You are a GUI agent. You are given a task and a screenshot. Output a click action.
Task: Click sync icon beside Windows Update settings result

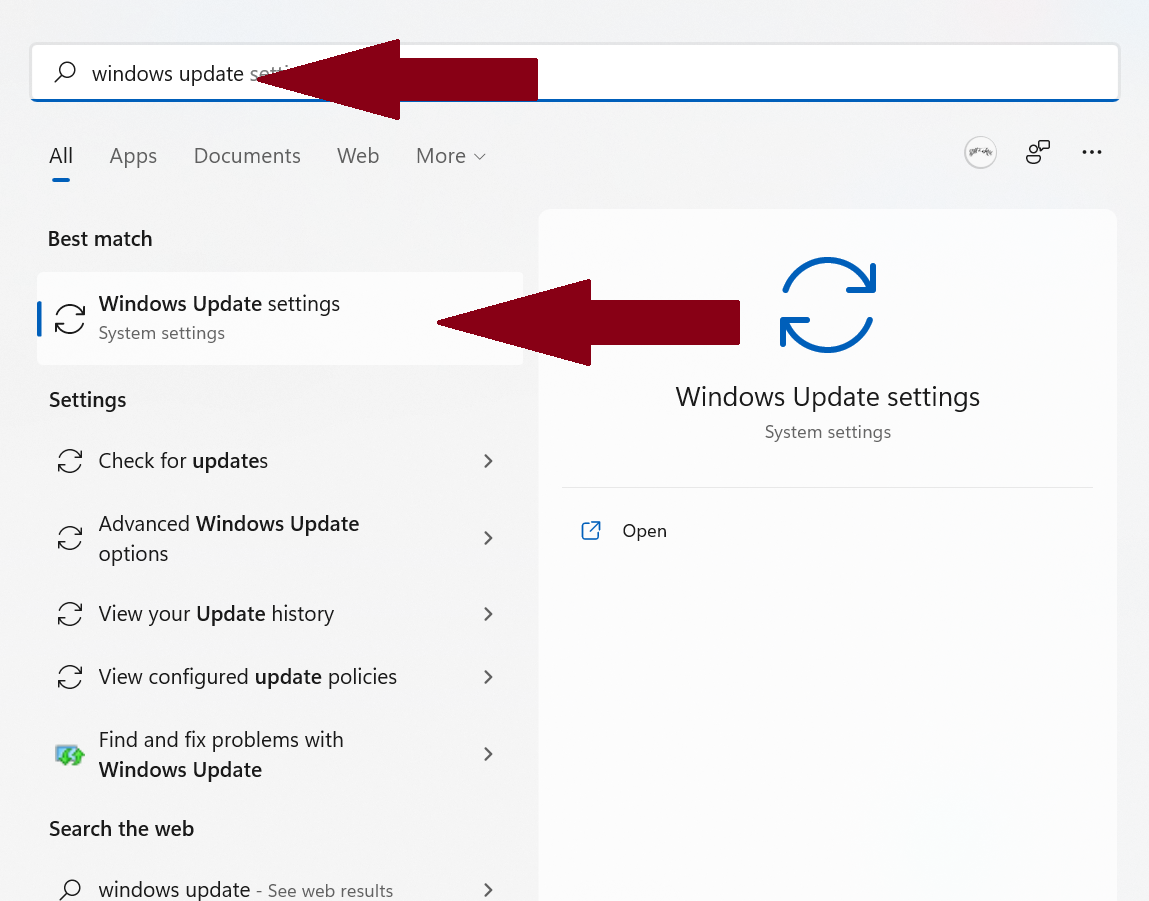coord(70,319)
